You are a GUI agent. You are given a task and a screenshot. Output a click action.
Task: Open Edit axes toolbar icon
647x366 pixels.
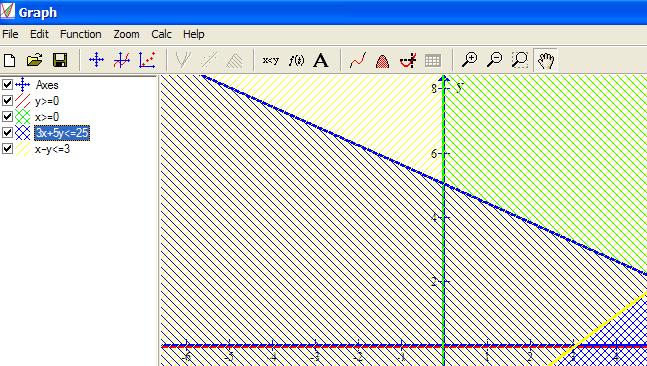coord(96,61)
